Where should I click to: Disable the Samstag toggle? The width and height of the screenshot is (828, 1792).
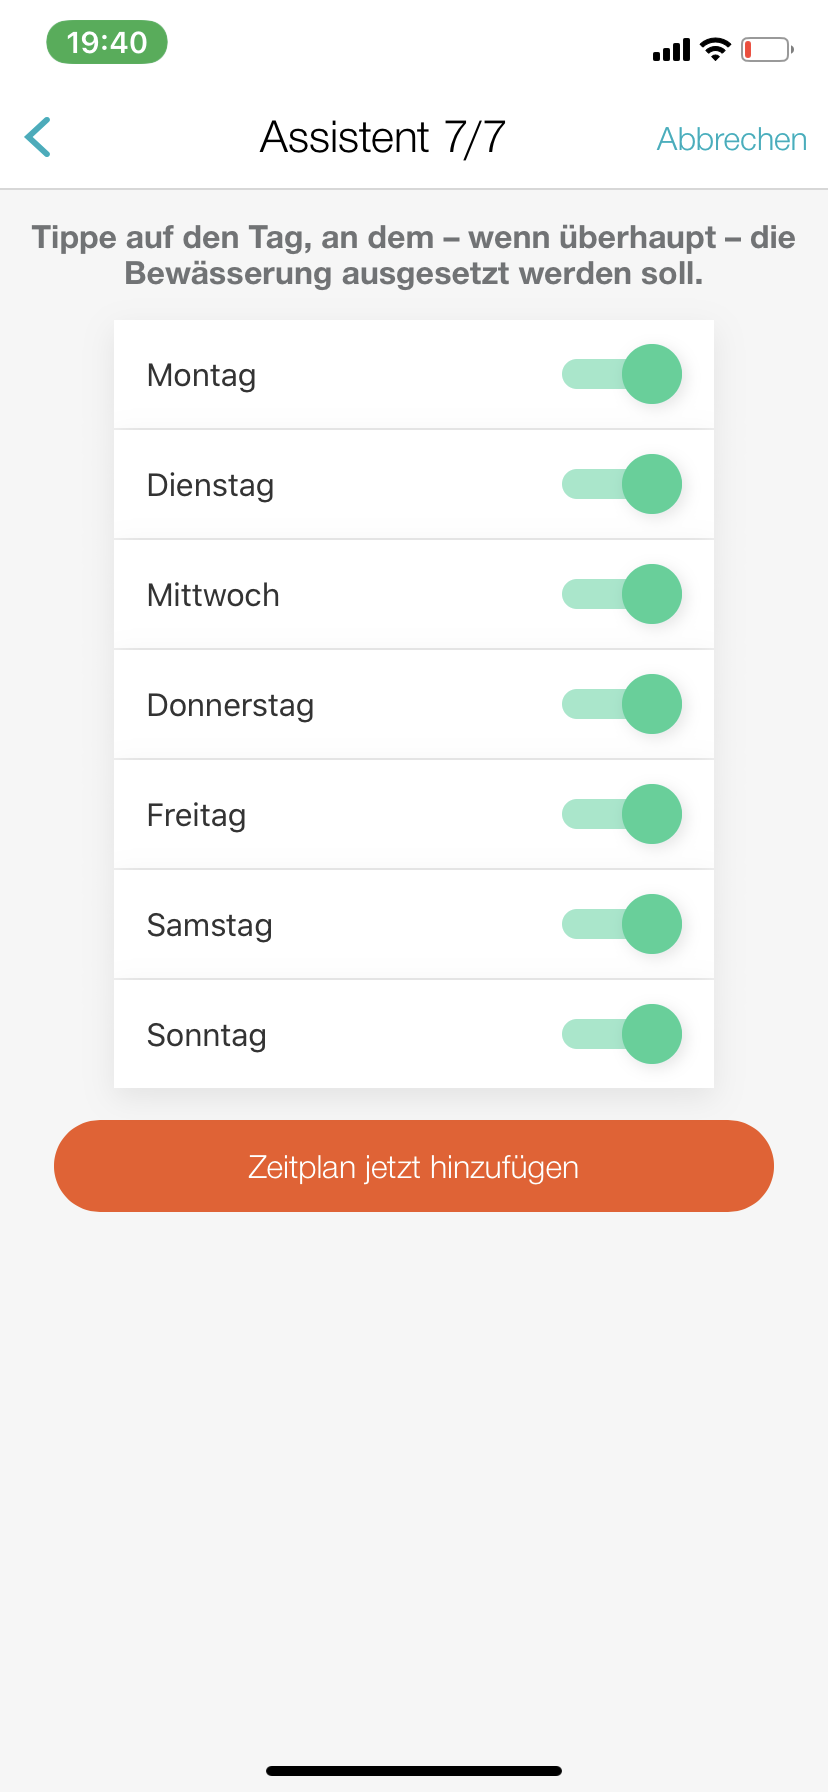622,925
